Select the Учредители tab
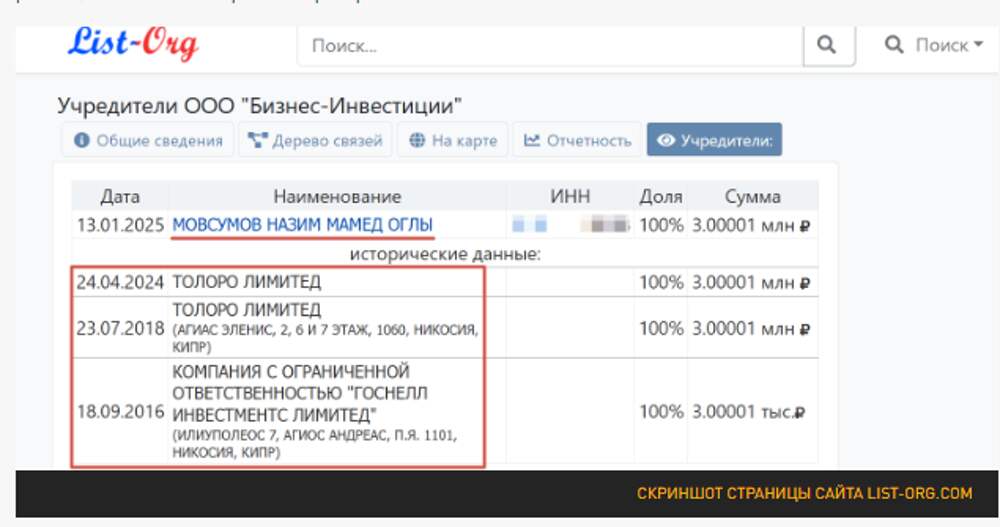1000x527 pixels. tap(714, 140)
